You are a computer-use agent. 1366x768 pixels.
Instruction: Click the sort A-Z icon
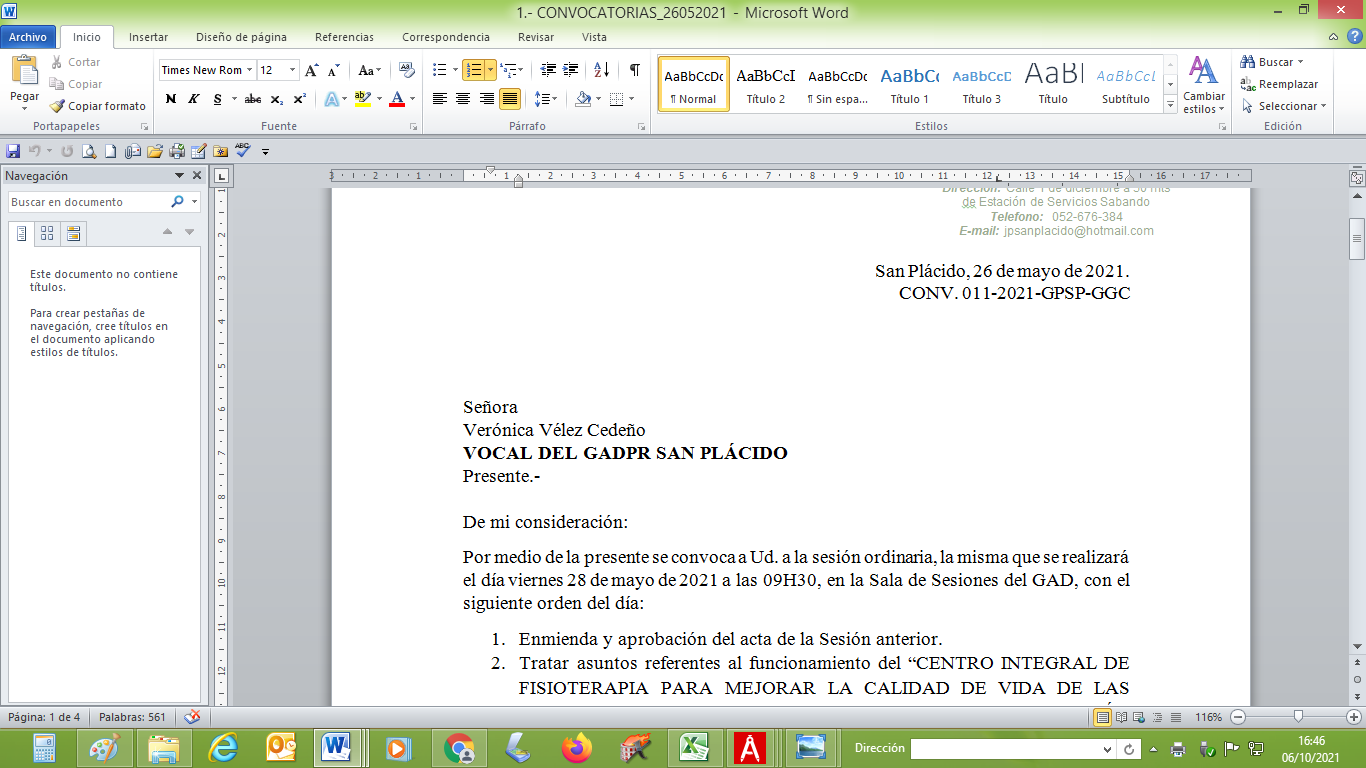[x=601, y=70]
